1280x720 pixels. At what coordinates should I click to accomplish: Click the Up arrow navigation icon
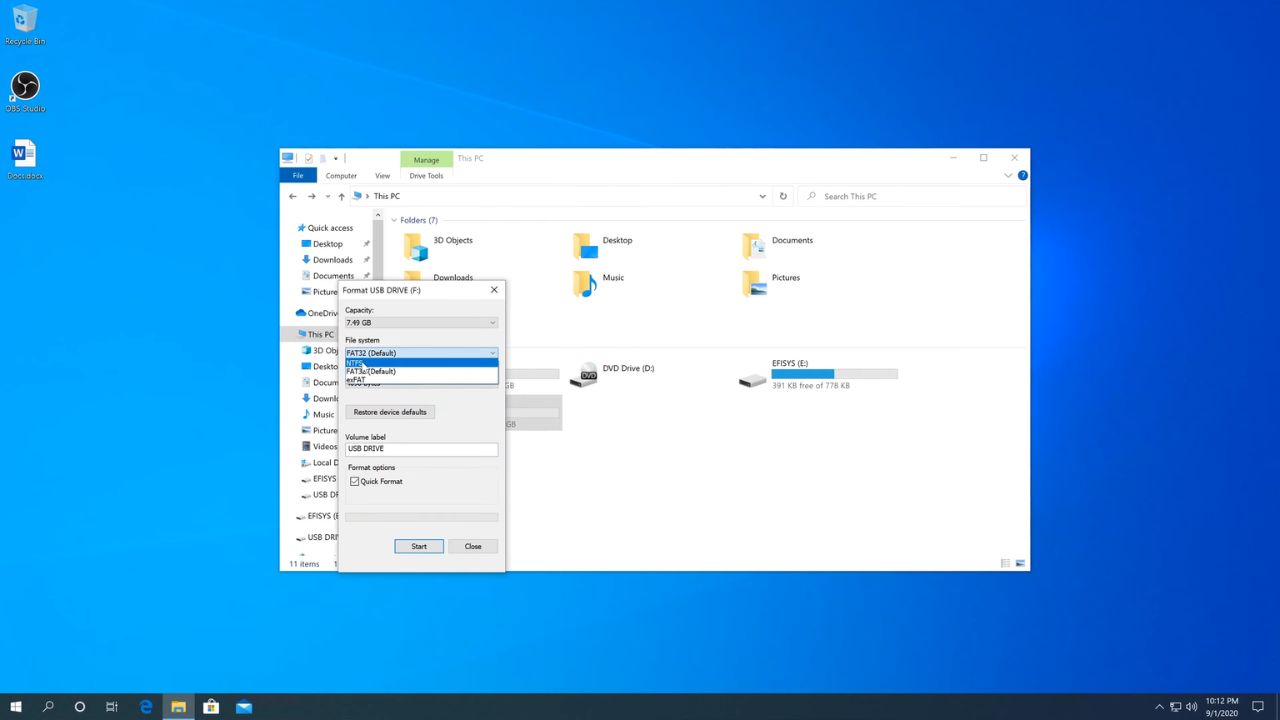[341, 197]
